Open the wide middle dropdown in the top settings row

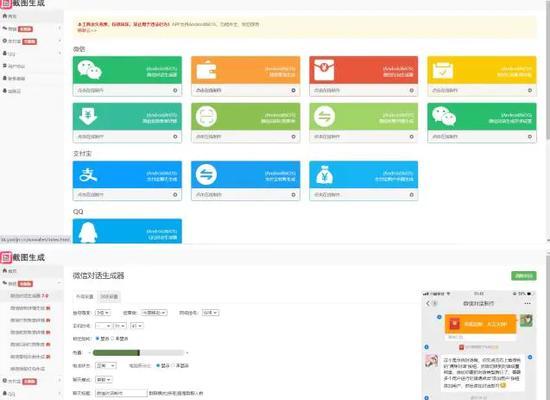tap(154, 313)
